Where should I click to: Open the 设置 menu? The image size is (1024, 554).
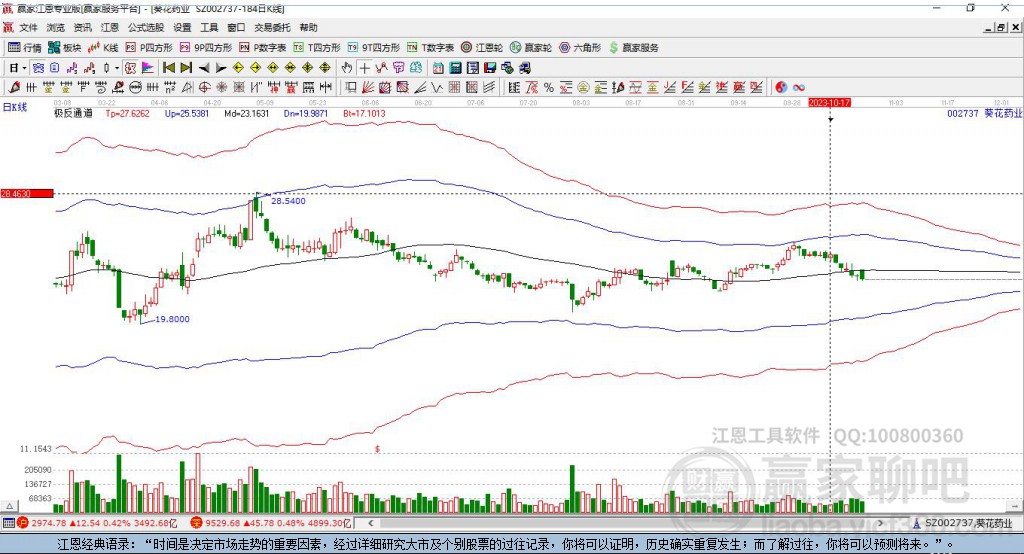[x=182, y=27]
